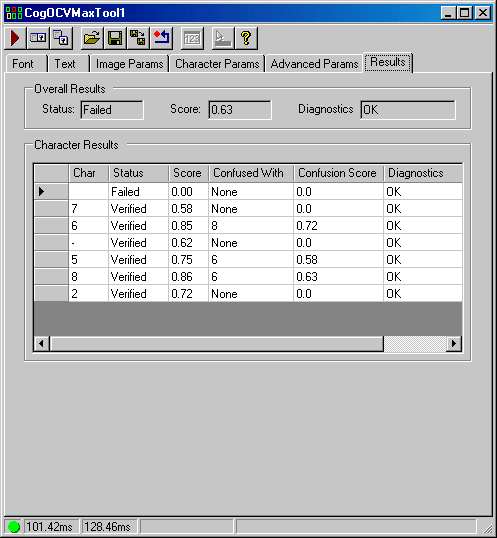Open the Character Params tab
Screen dimensions: 497x538
tap(217, 64)
